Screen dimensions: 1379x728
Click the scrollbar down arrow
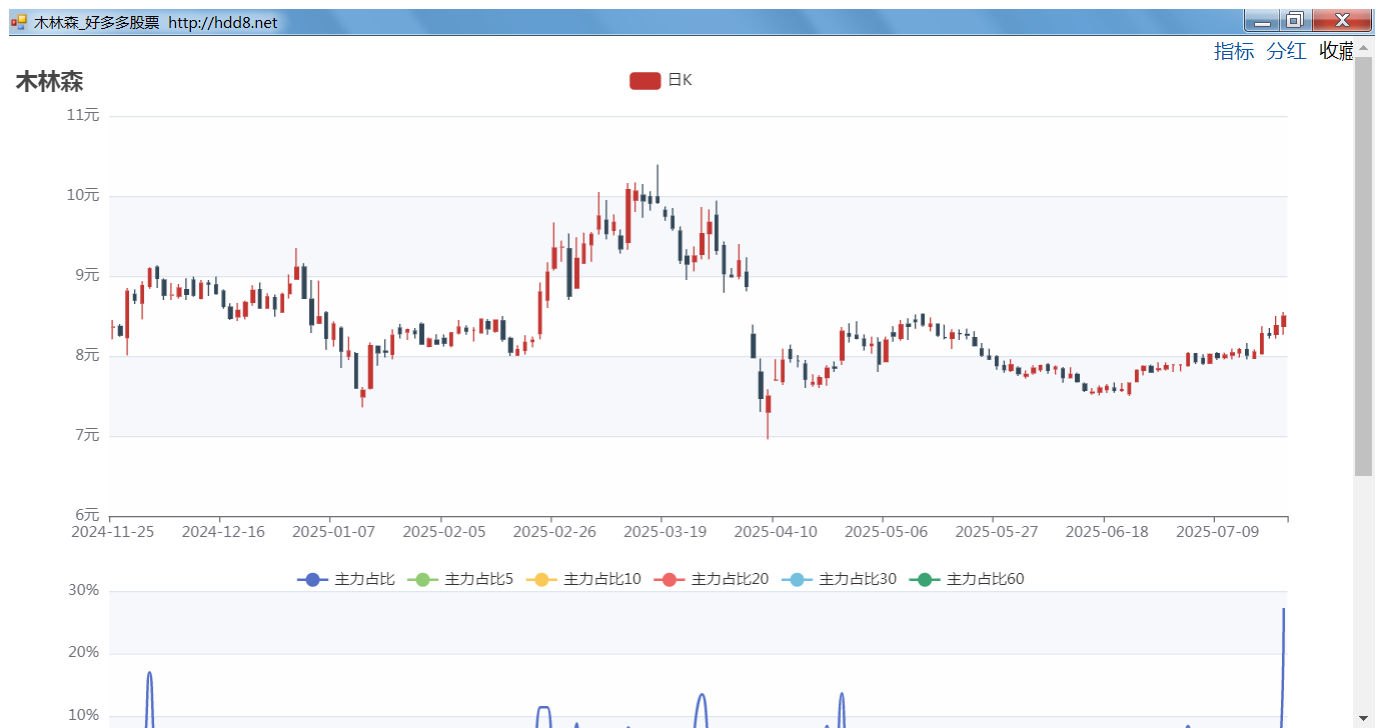pyautogui.click(x=1364, y=718)
